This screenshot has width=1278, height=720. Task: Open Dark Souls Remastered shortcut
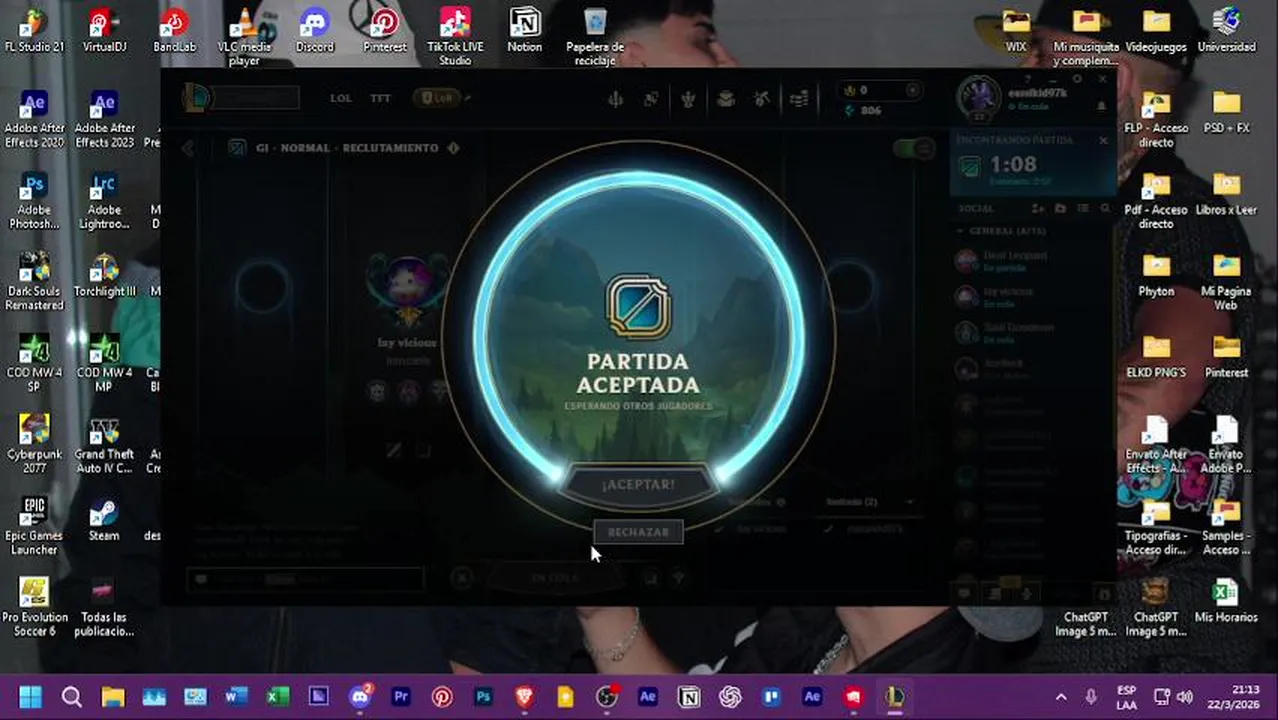pyautogui.click(x=34, y=282)
